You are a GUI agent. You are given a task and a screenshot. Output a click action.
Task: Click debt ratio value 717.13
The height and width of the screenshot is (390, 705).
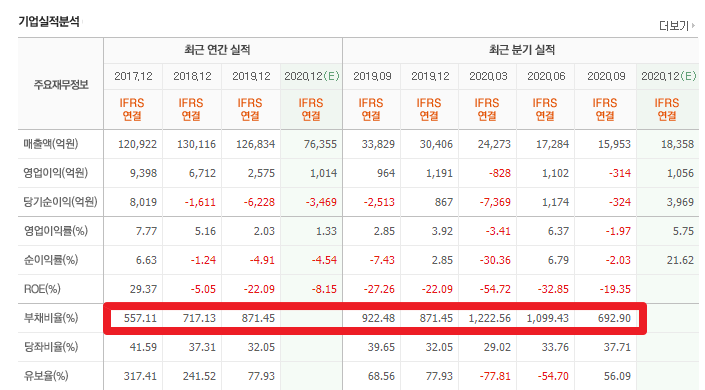(199, 318)
